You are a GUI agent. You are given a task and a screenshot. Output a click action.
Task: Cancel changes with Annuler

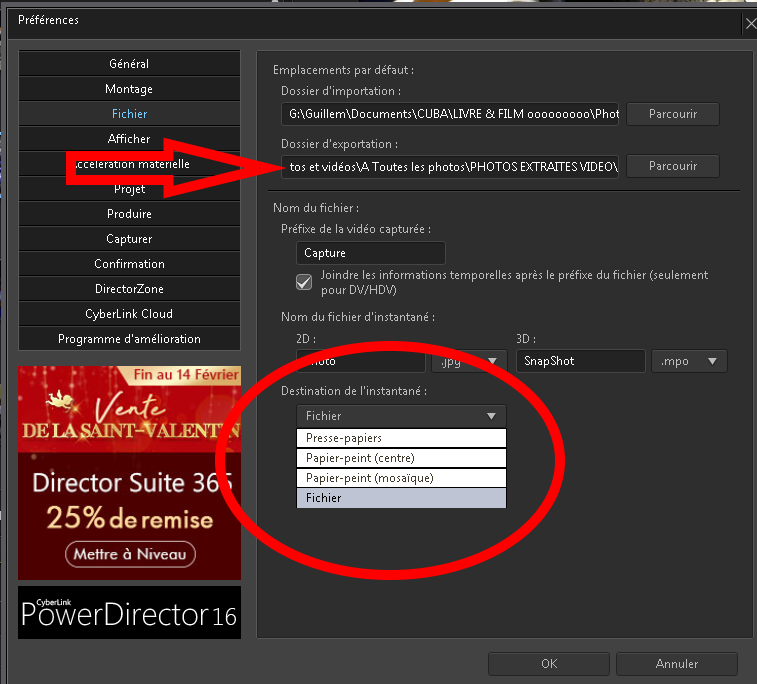677,664
